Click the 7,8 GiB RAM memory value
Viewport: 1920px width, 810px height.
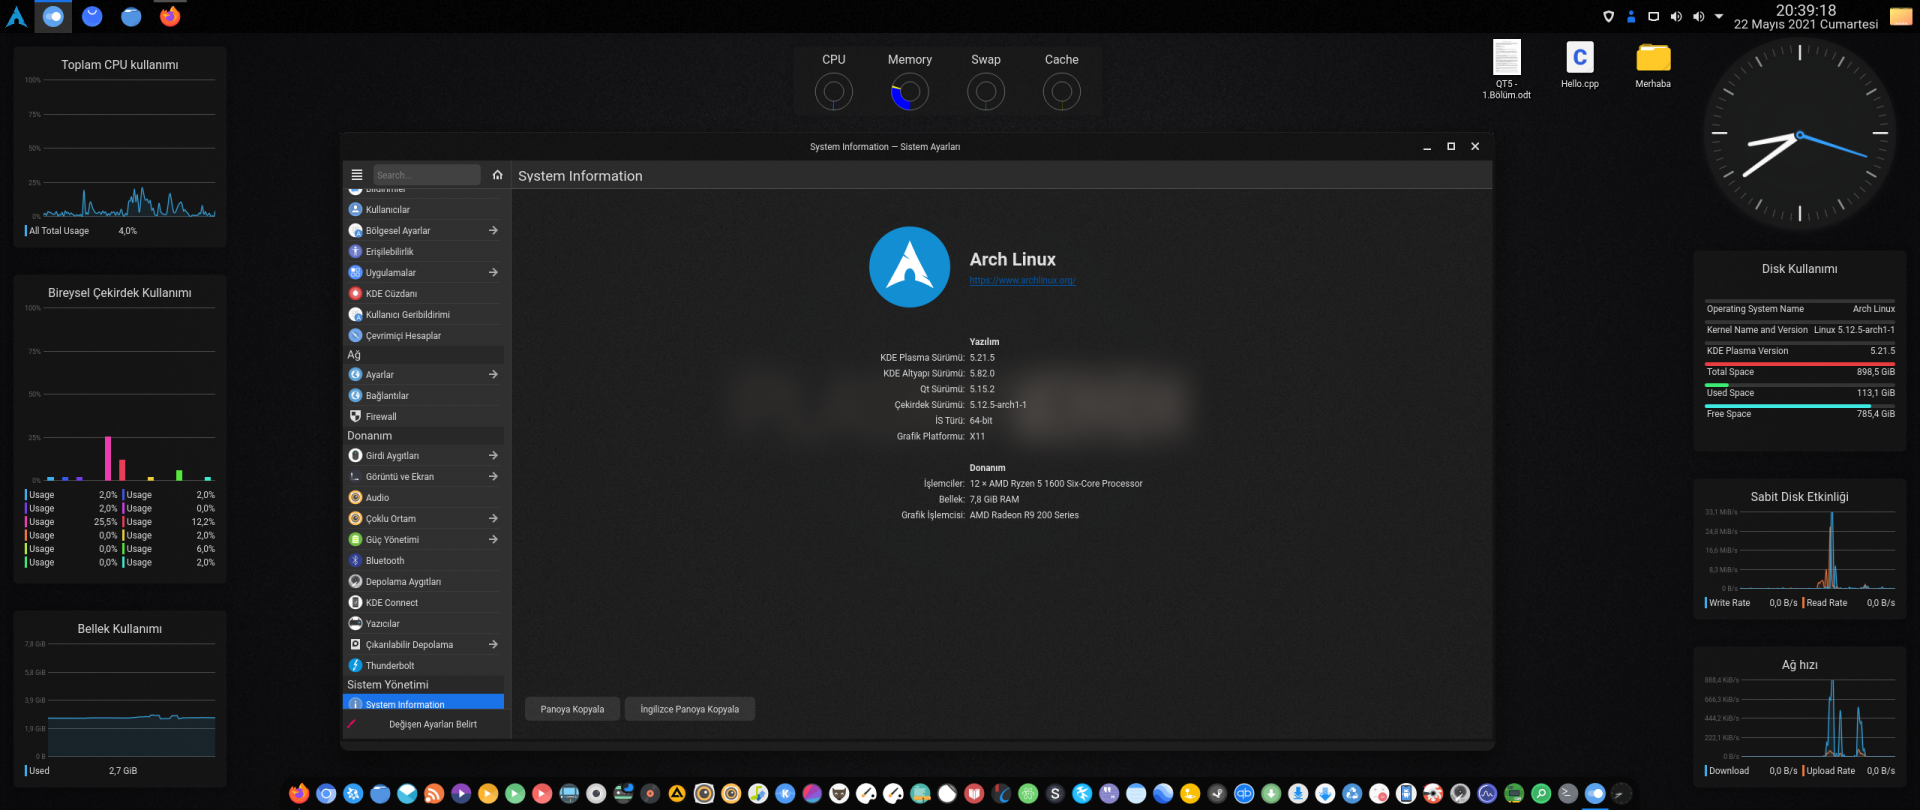point(994,500)
